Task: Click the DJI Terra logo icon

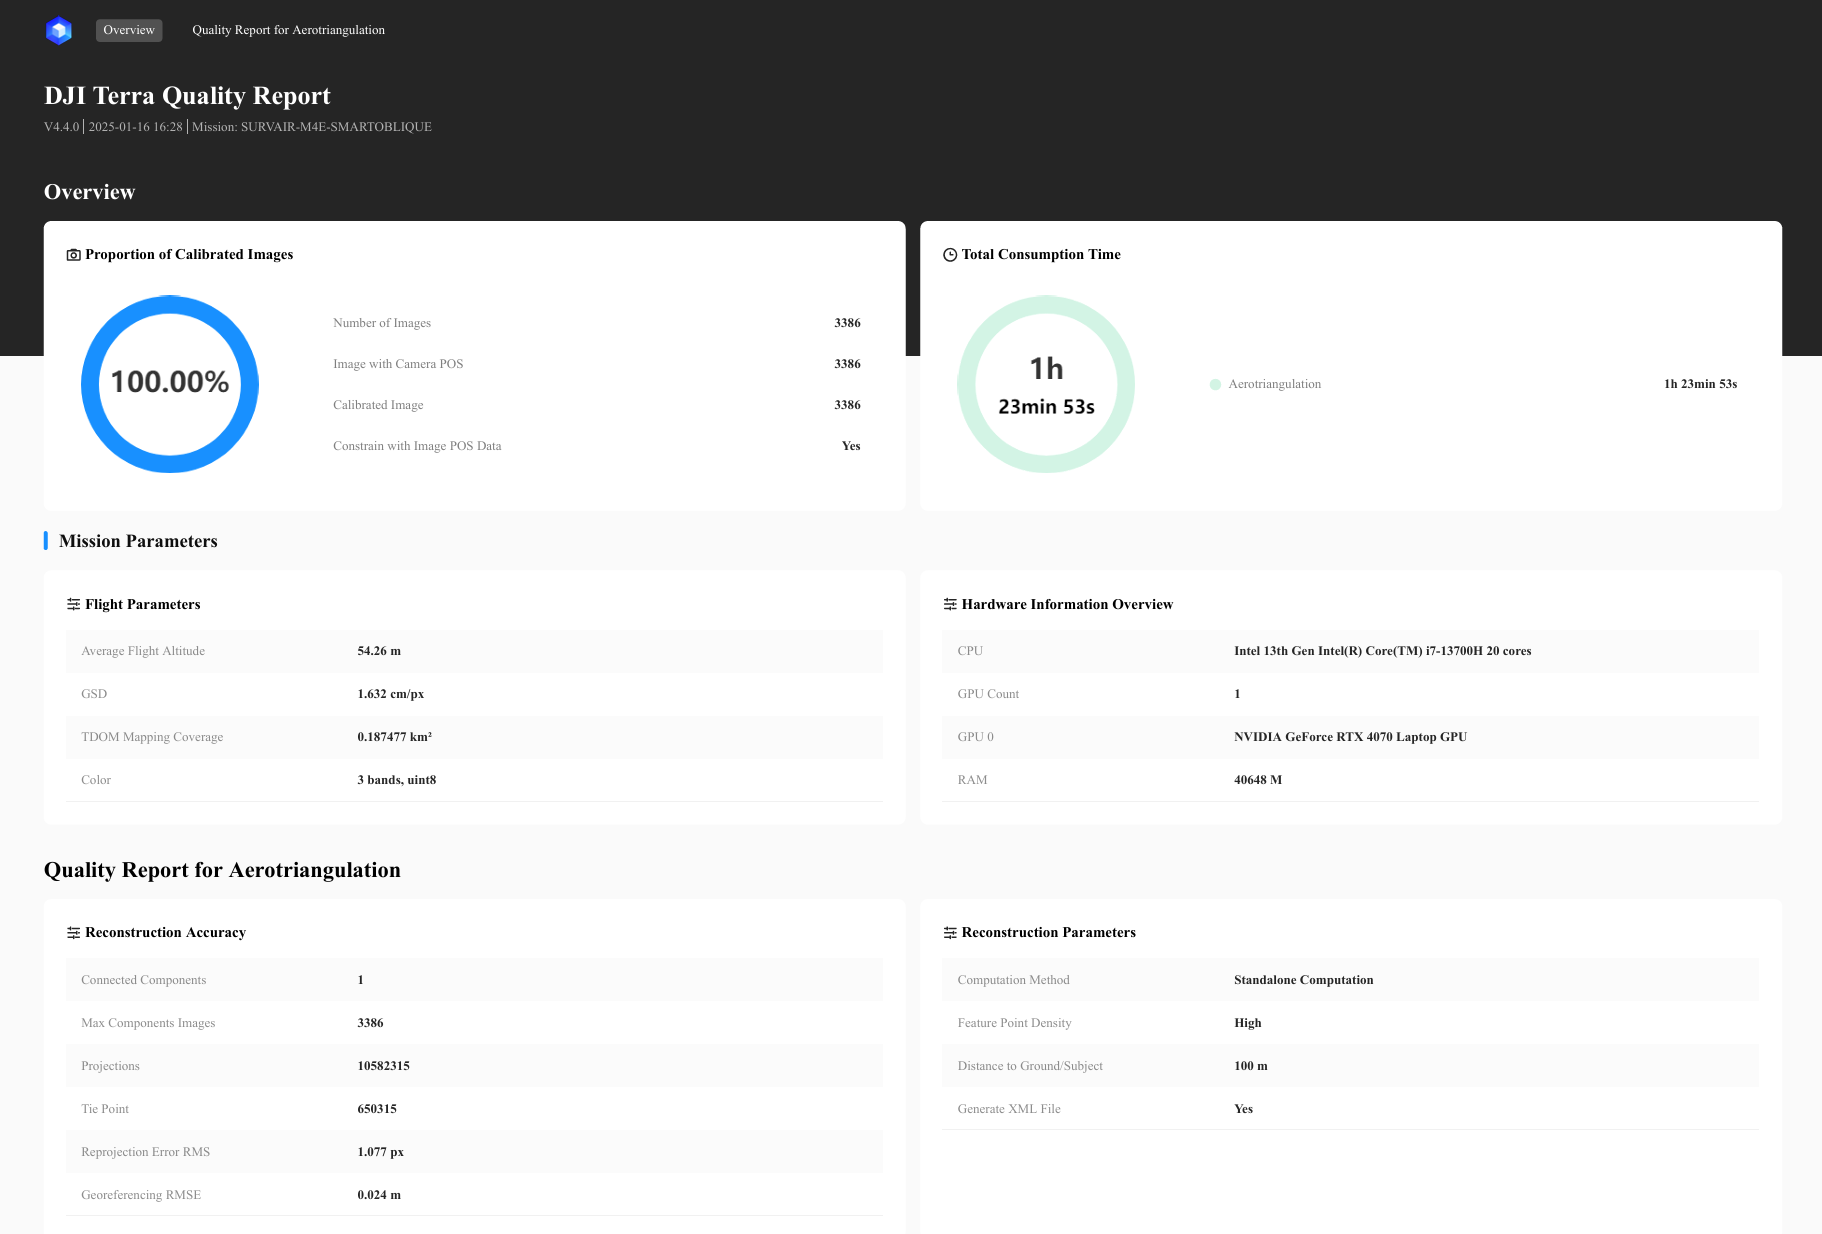Action: 59,30
